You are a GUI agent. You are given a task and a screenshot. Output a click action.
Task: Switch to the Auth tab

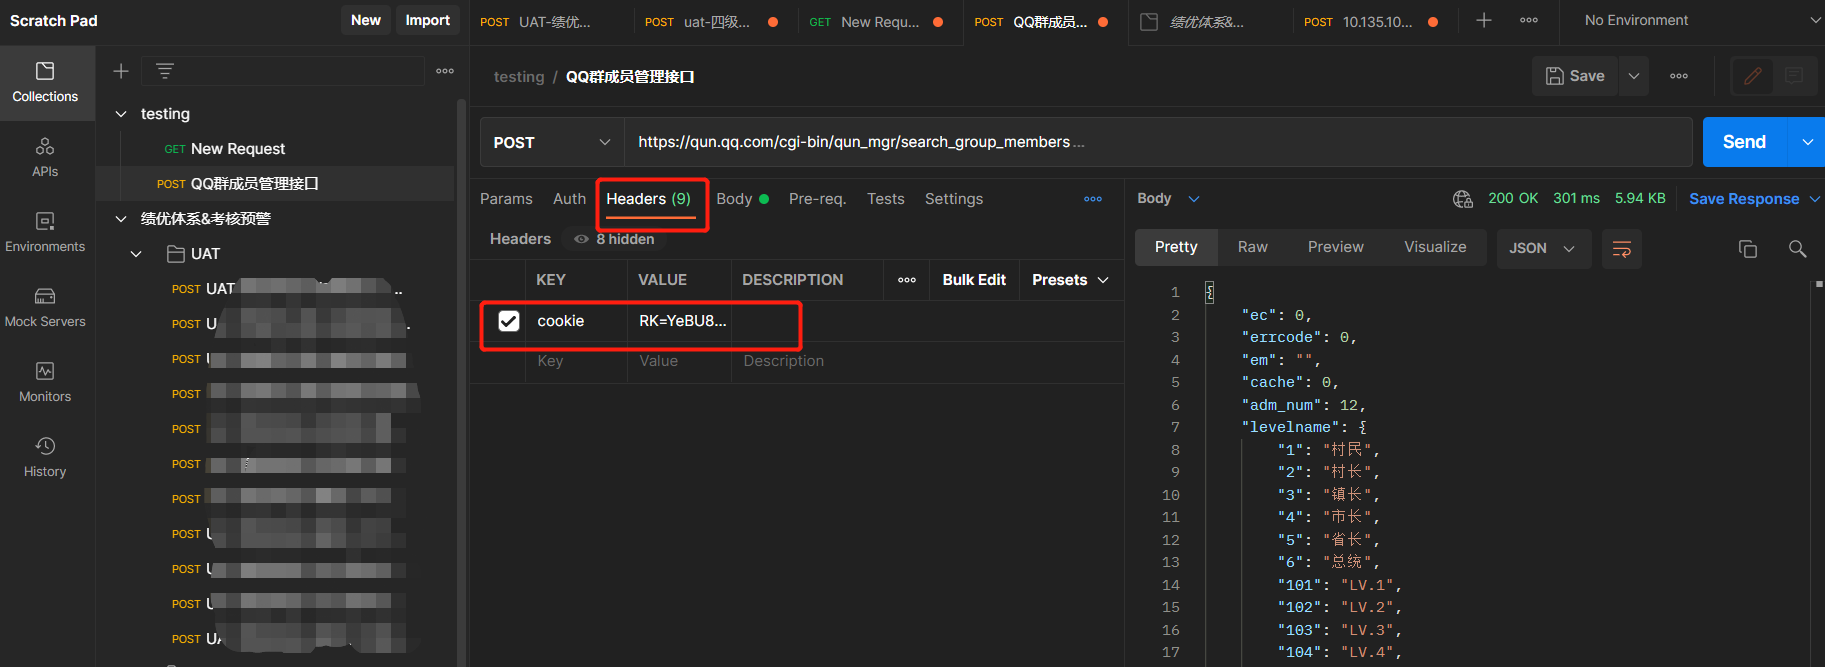pyautogui.click(x=569, y=199)
